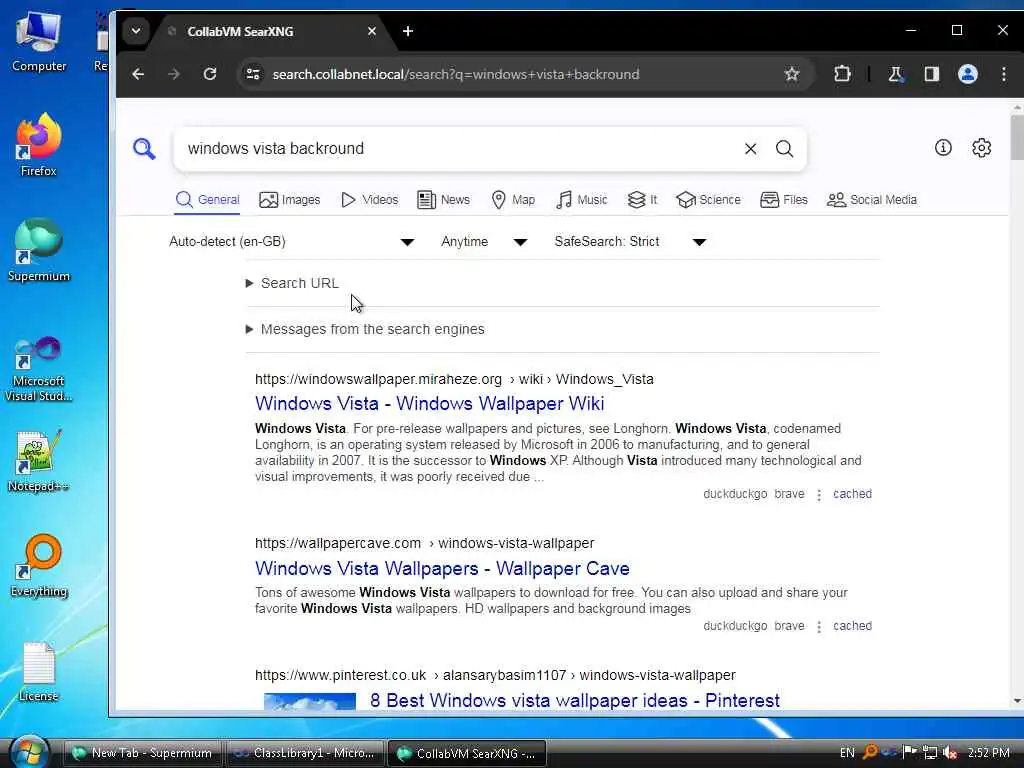Click the browser address bar URL

tap(456, 74)
